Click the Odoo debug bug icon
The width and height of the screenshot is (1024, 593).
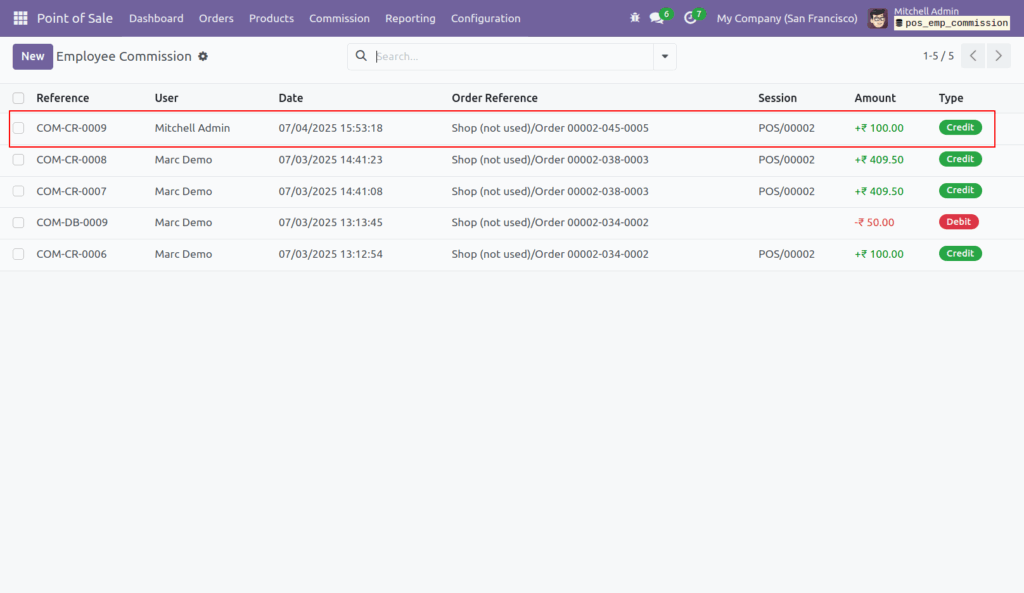click(x=634, y=18)
